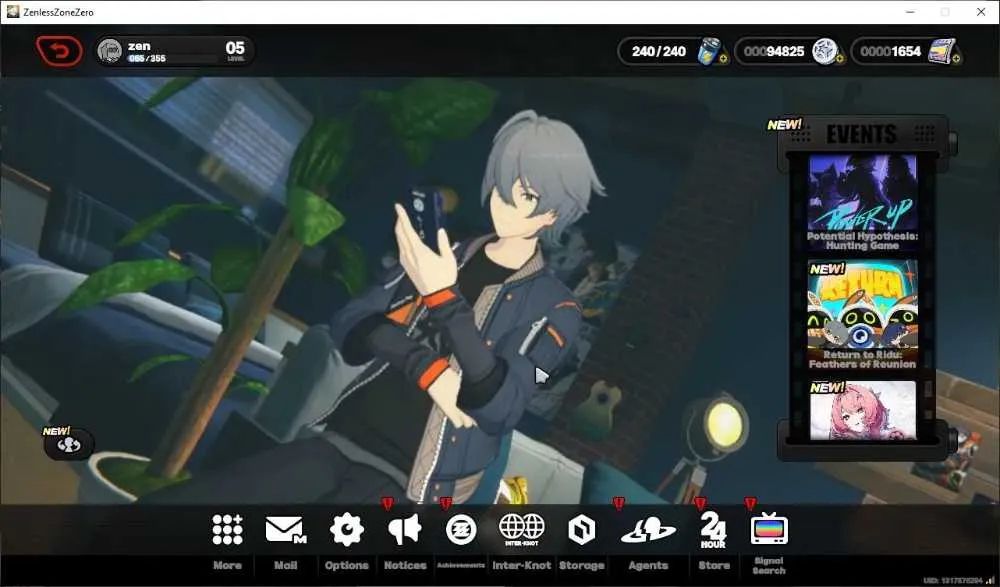Click the 00001654 Denny balance
This screenshot has width=1000, height=587.
point(890,51)
